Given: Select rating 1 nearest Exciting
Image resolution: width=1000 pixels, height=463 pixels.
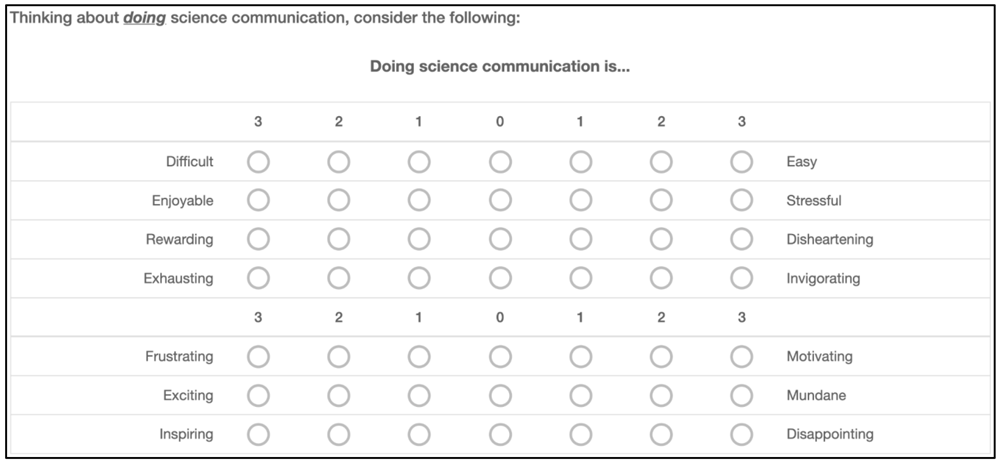Looking at the screenshot, I should [x=419, y=395].
